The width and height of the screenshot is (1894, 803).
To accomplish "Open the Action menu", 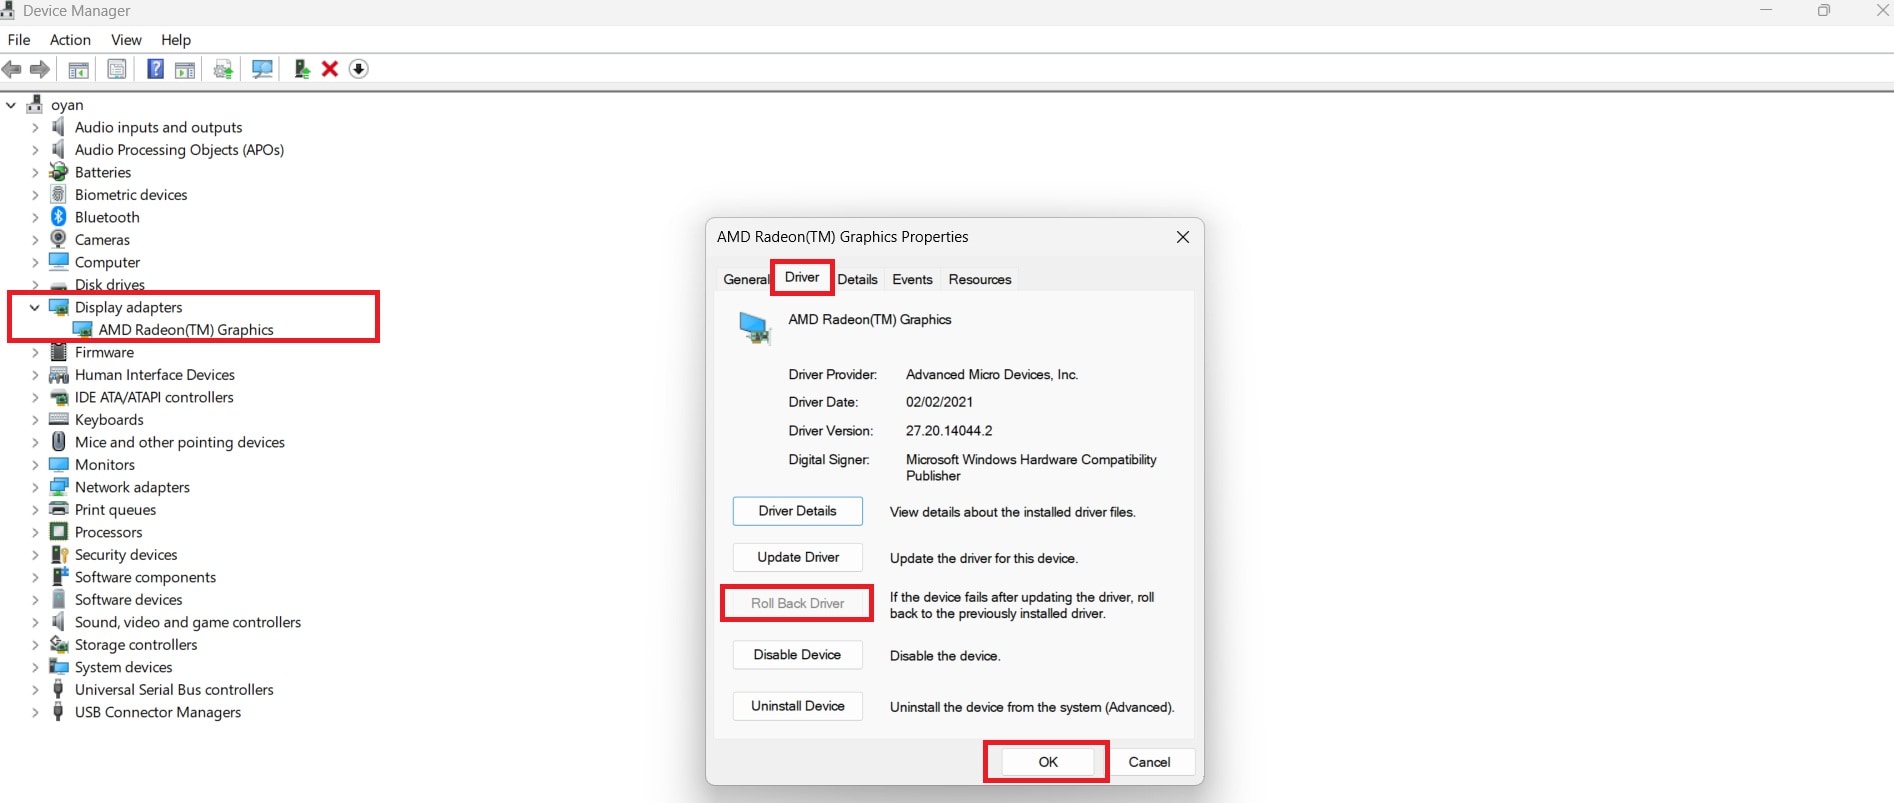I will tap(70, 40).
